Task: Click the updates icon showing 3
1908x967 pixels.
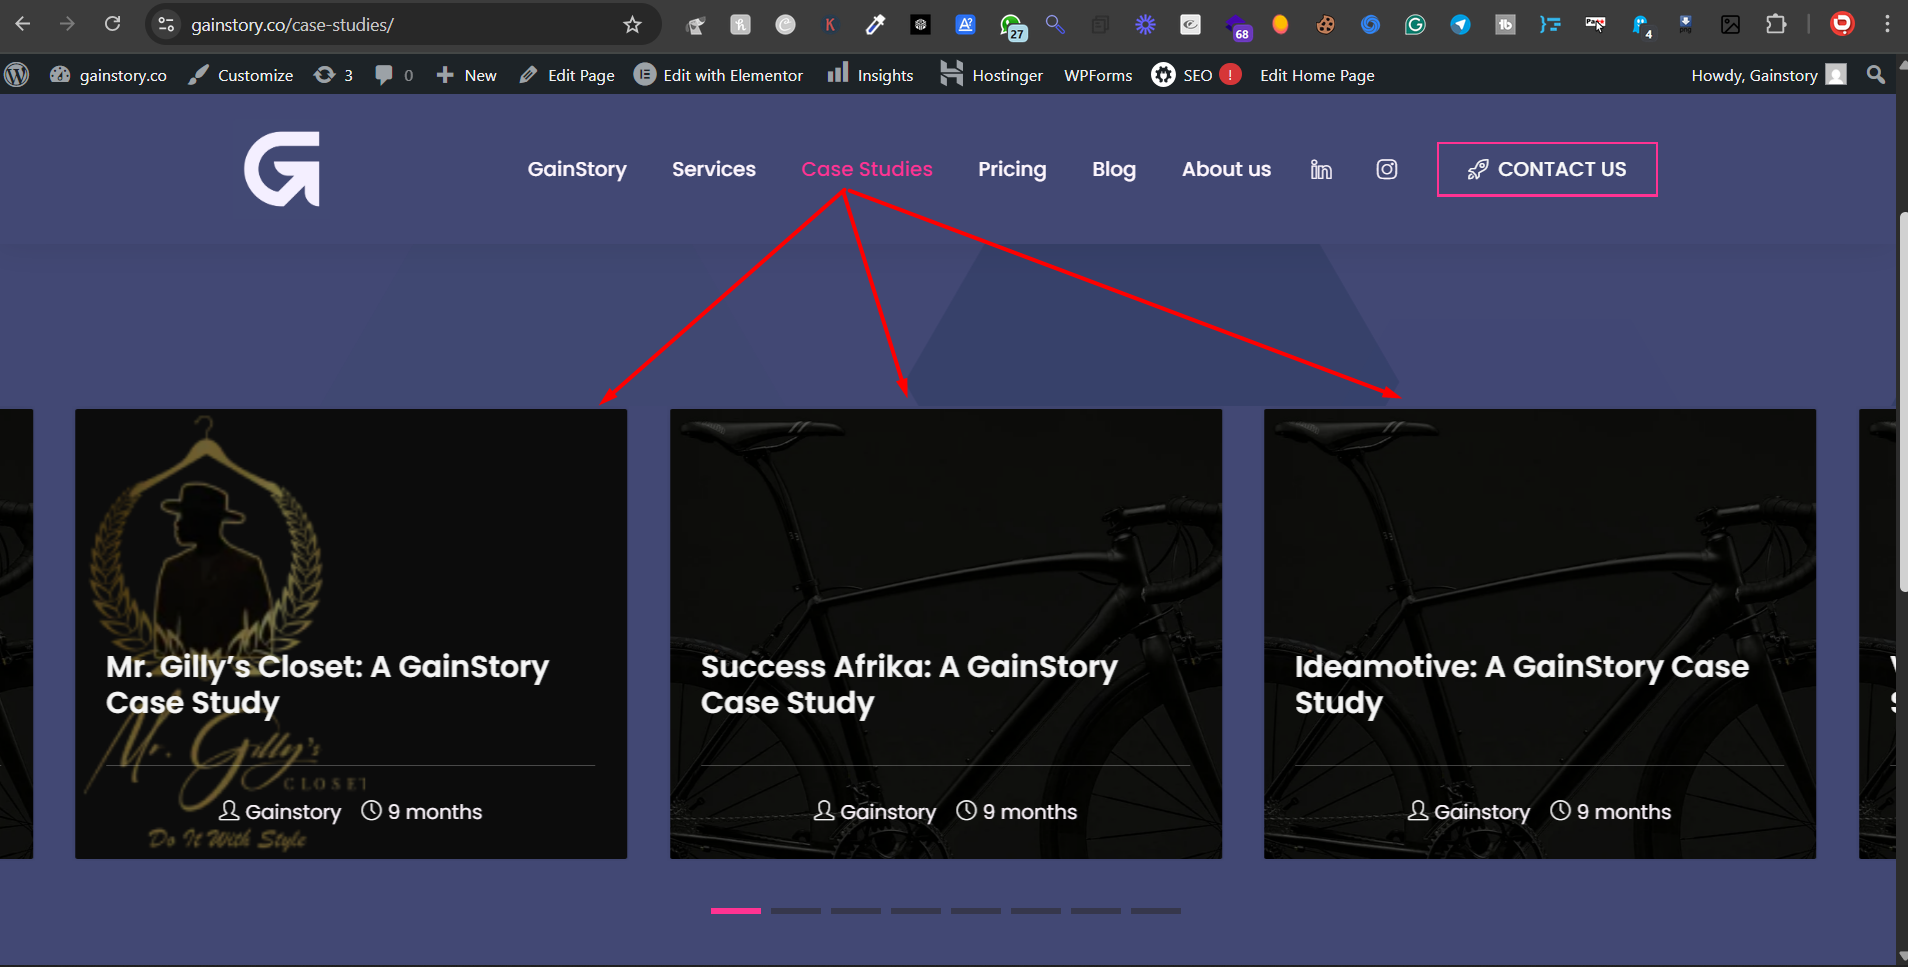Action: click(333, 75)
